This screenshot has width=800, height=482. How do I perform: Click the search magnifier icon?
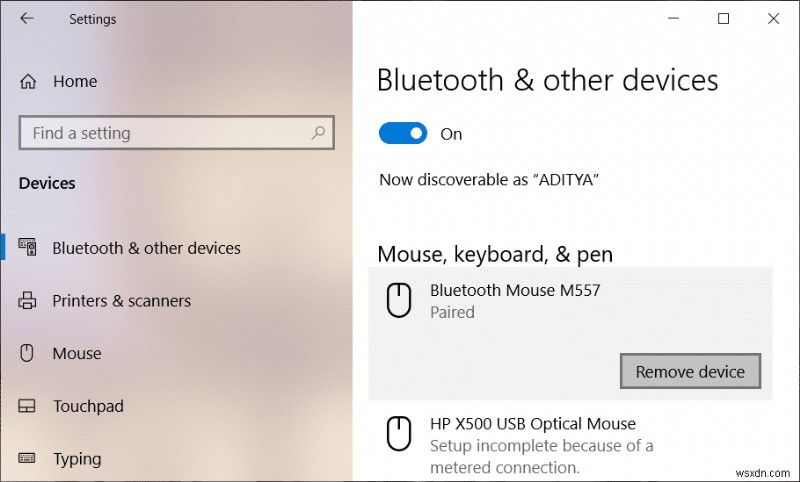[x=318, y=133]
